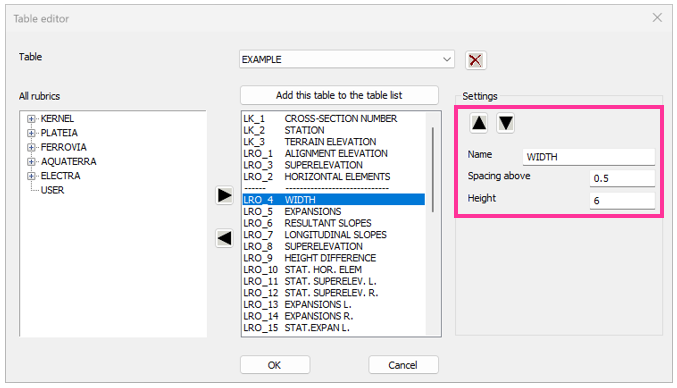Select LRO_12 STAT. SUPERELEV. R. row

[333, 293]
